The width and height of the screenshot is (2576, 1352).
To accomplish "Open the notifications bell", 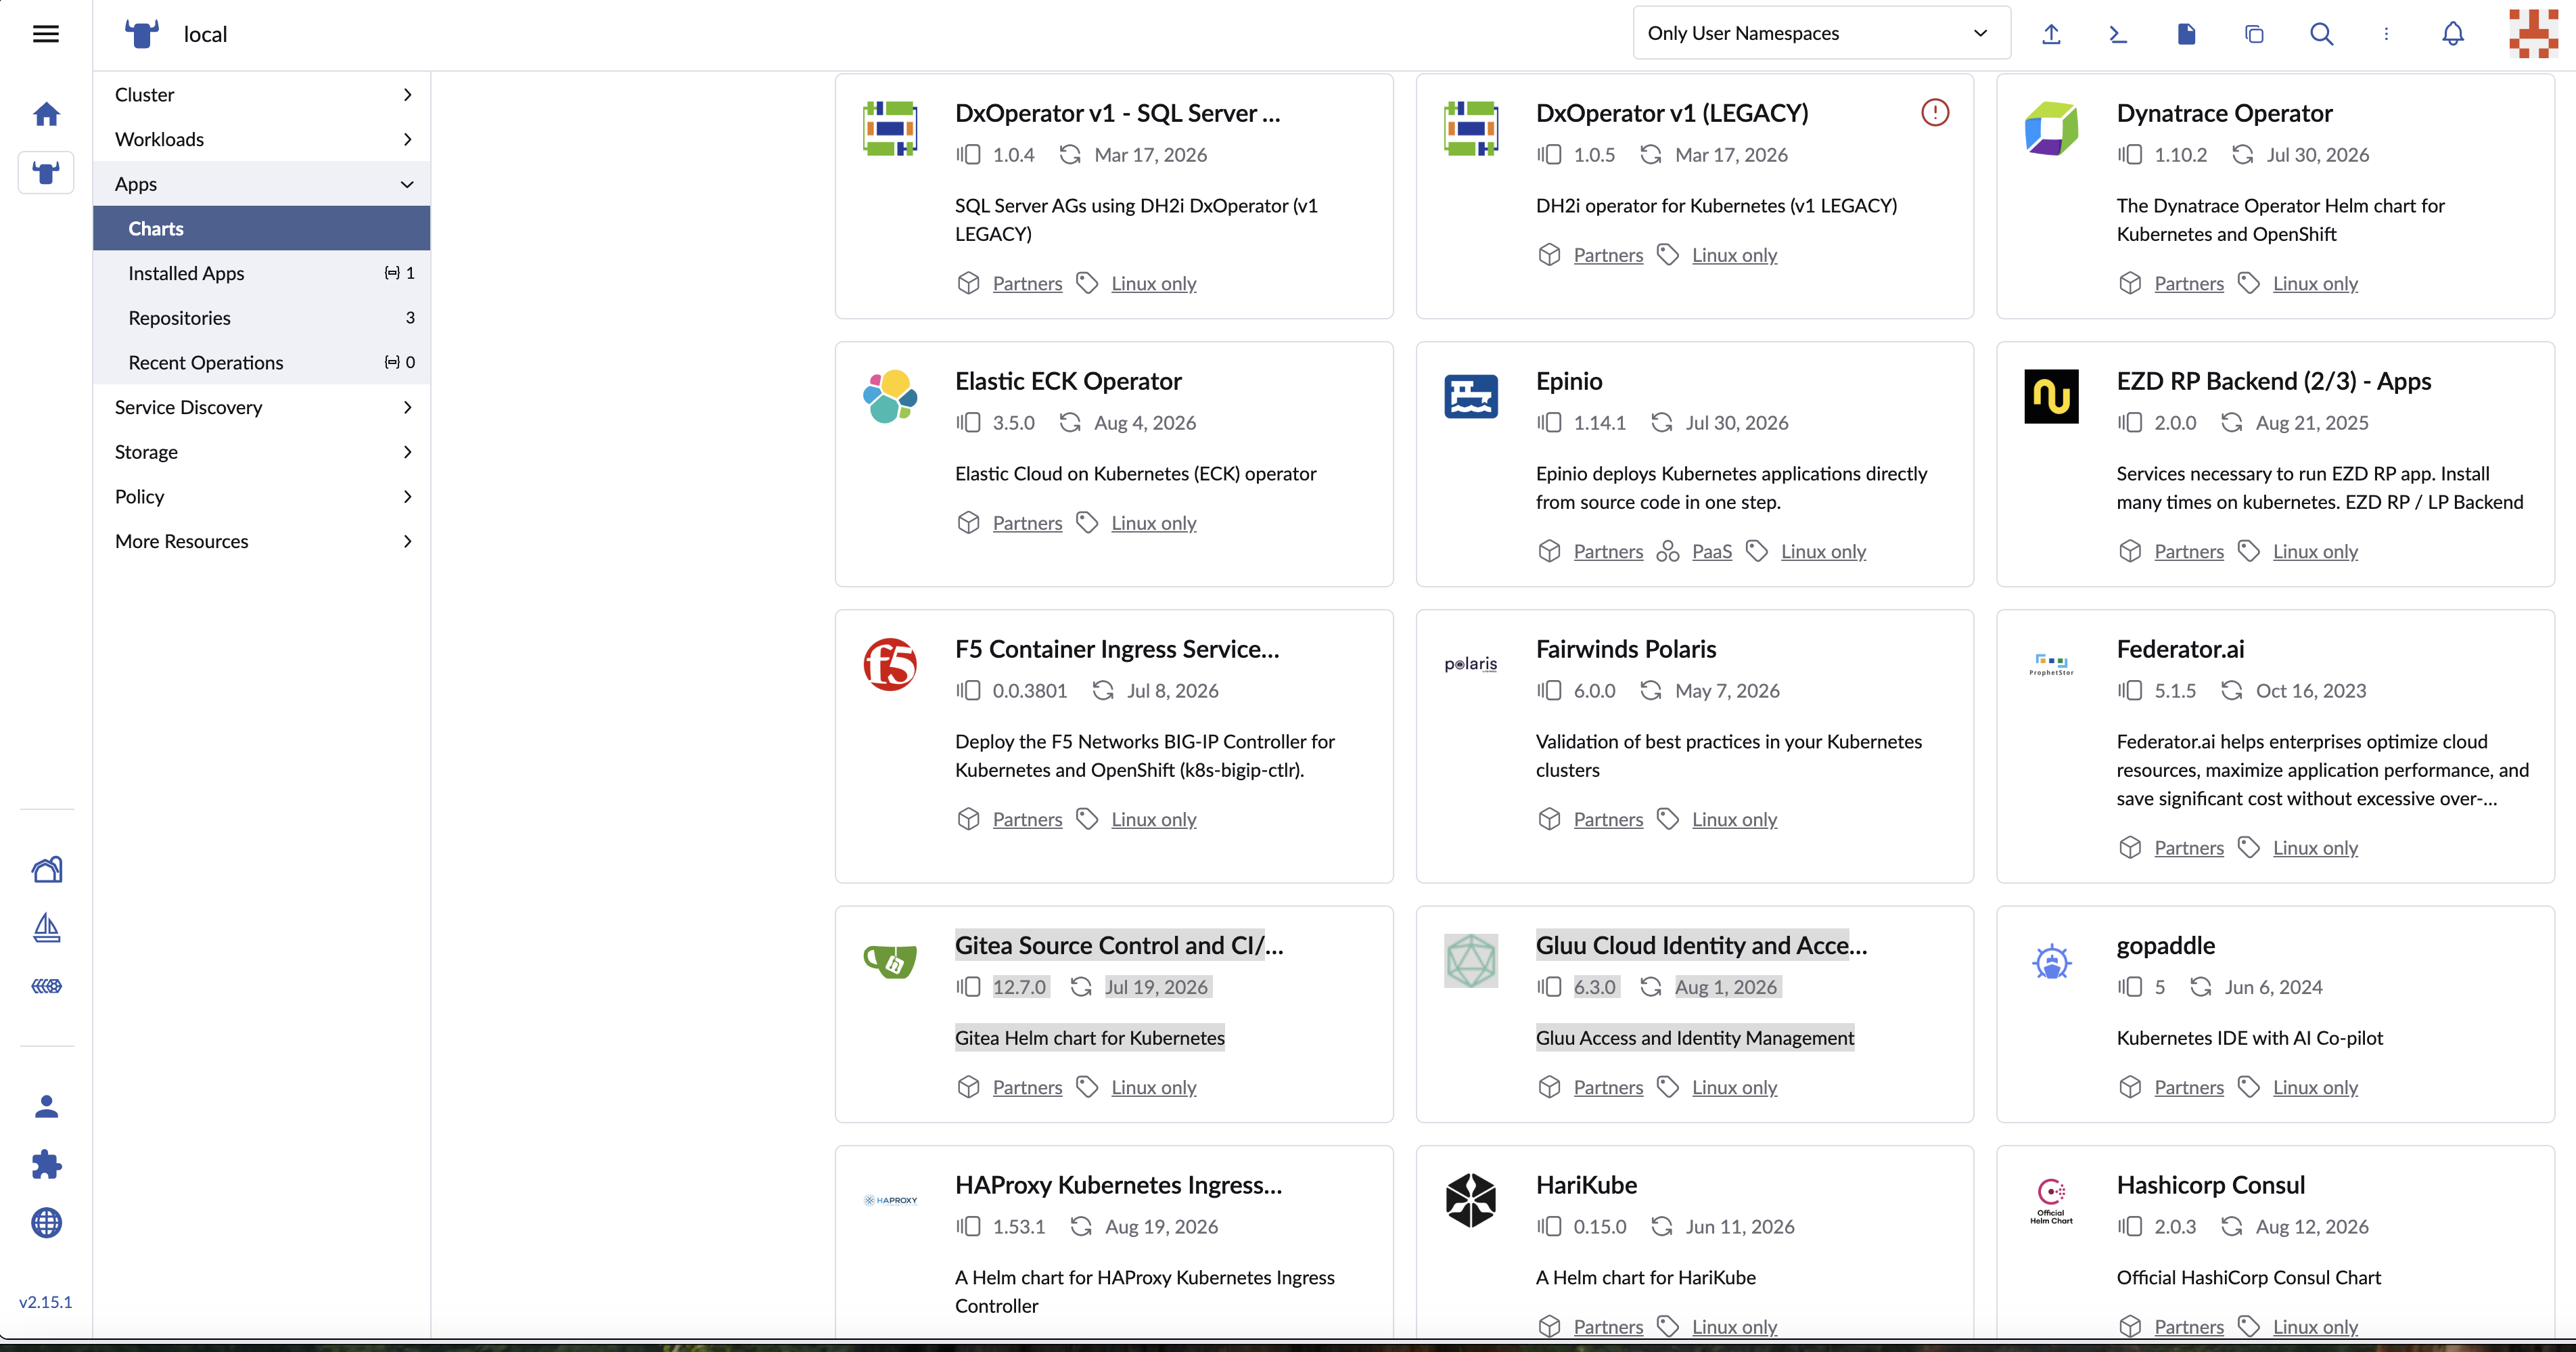I will [x=2453, y=34].
